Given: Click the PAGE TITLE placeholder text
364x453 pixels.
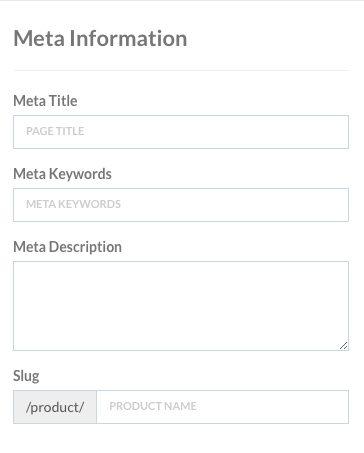Looking at the screenshot, I should (x=55, y=131).
